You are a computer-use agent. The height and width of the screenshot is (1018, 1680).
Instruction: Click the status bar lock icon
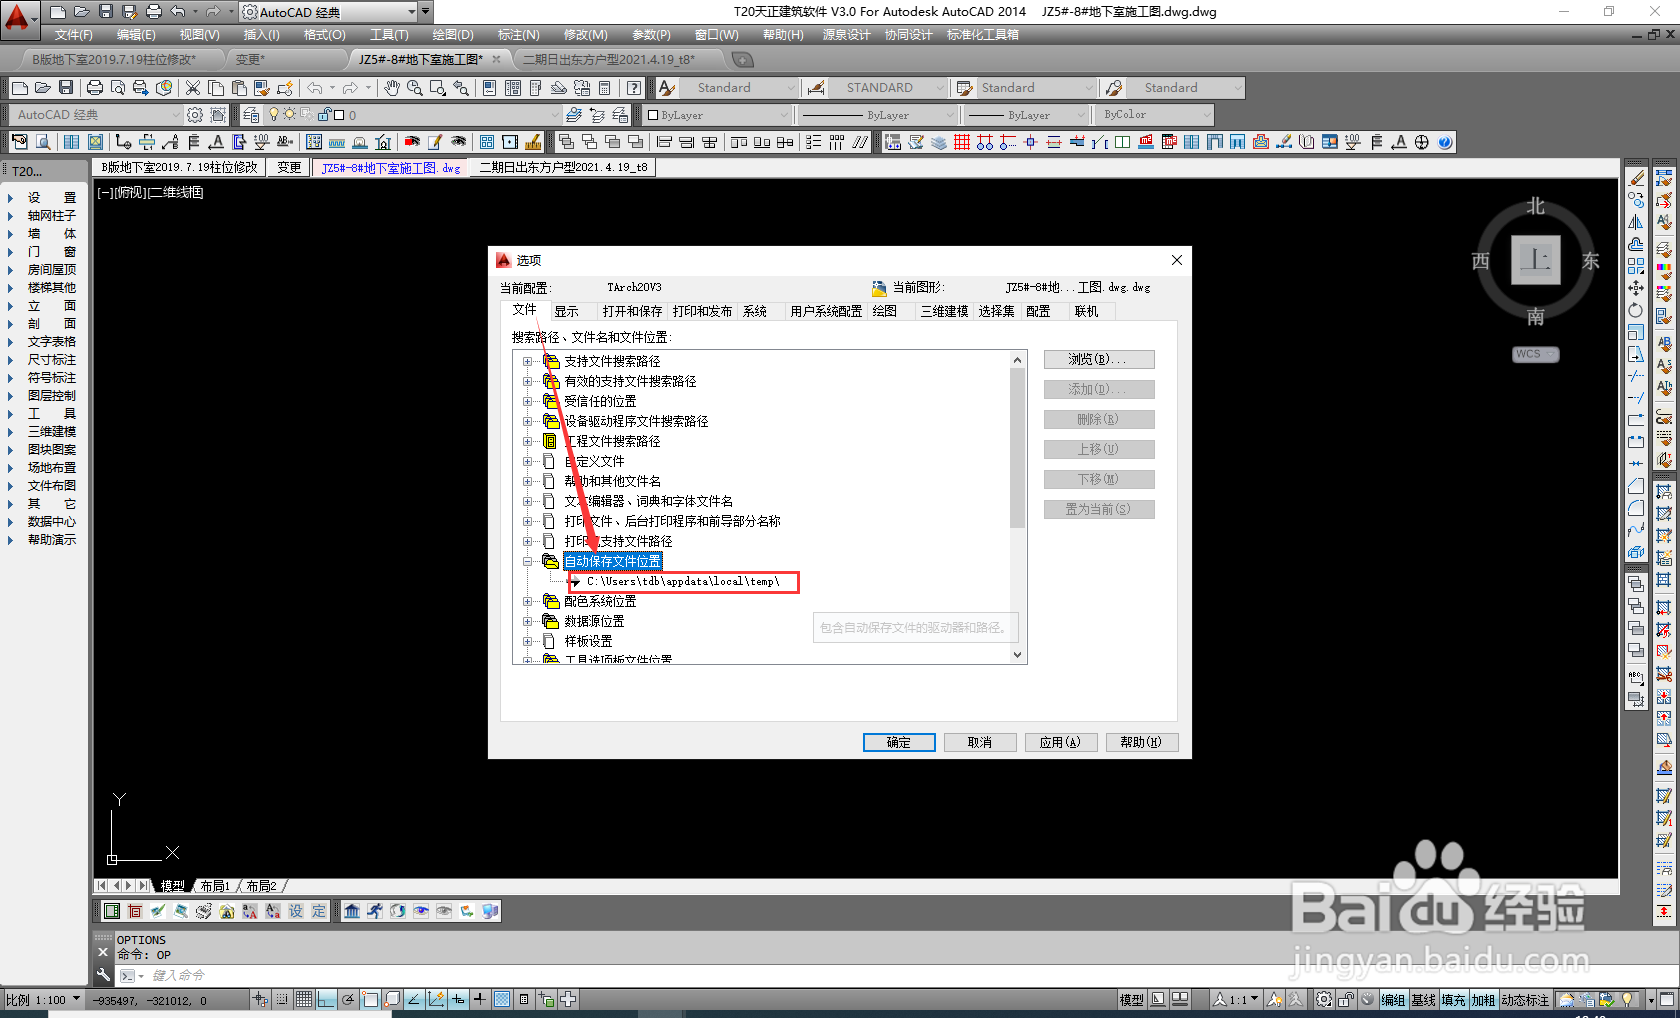tap(1346, 999)
